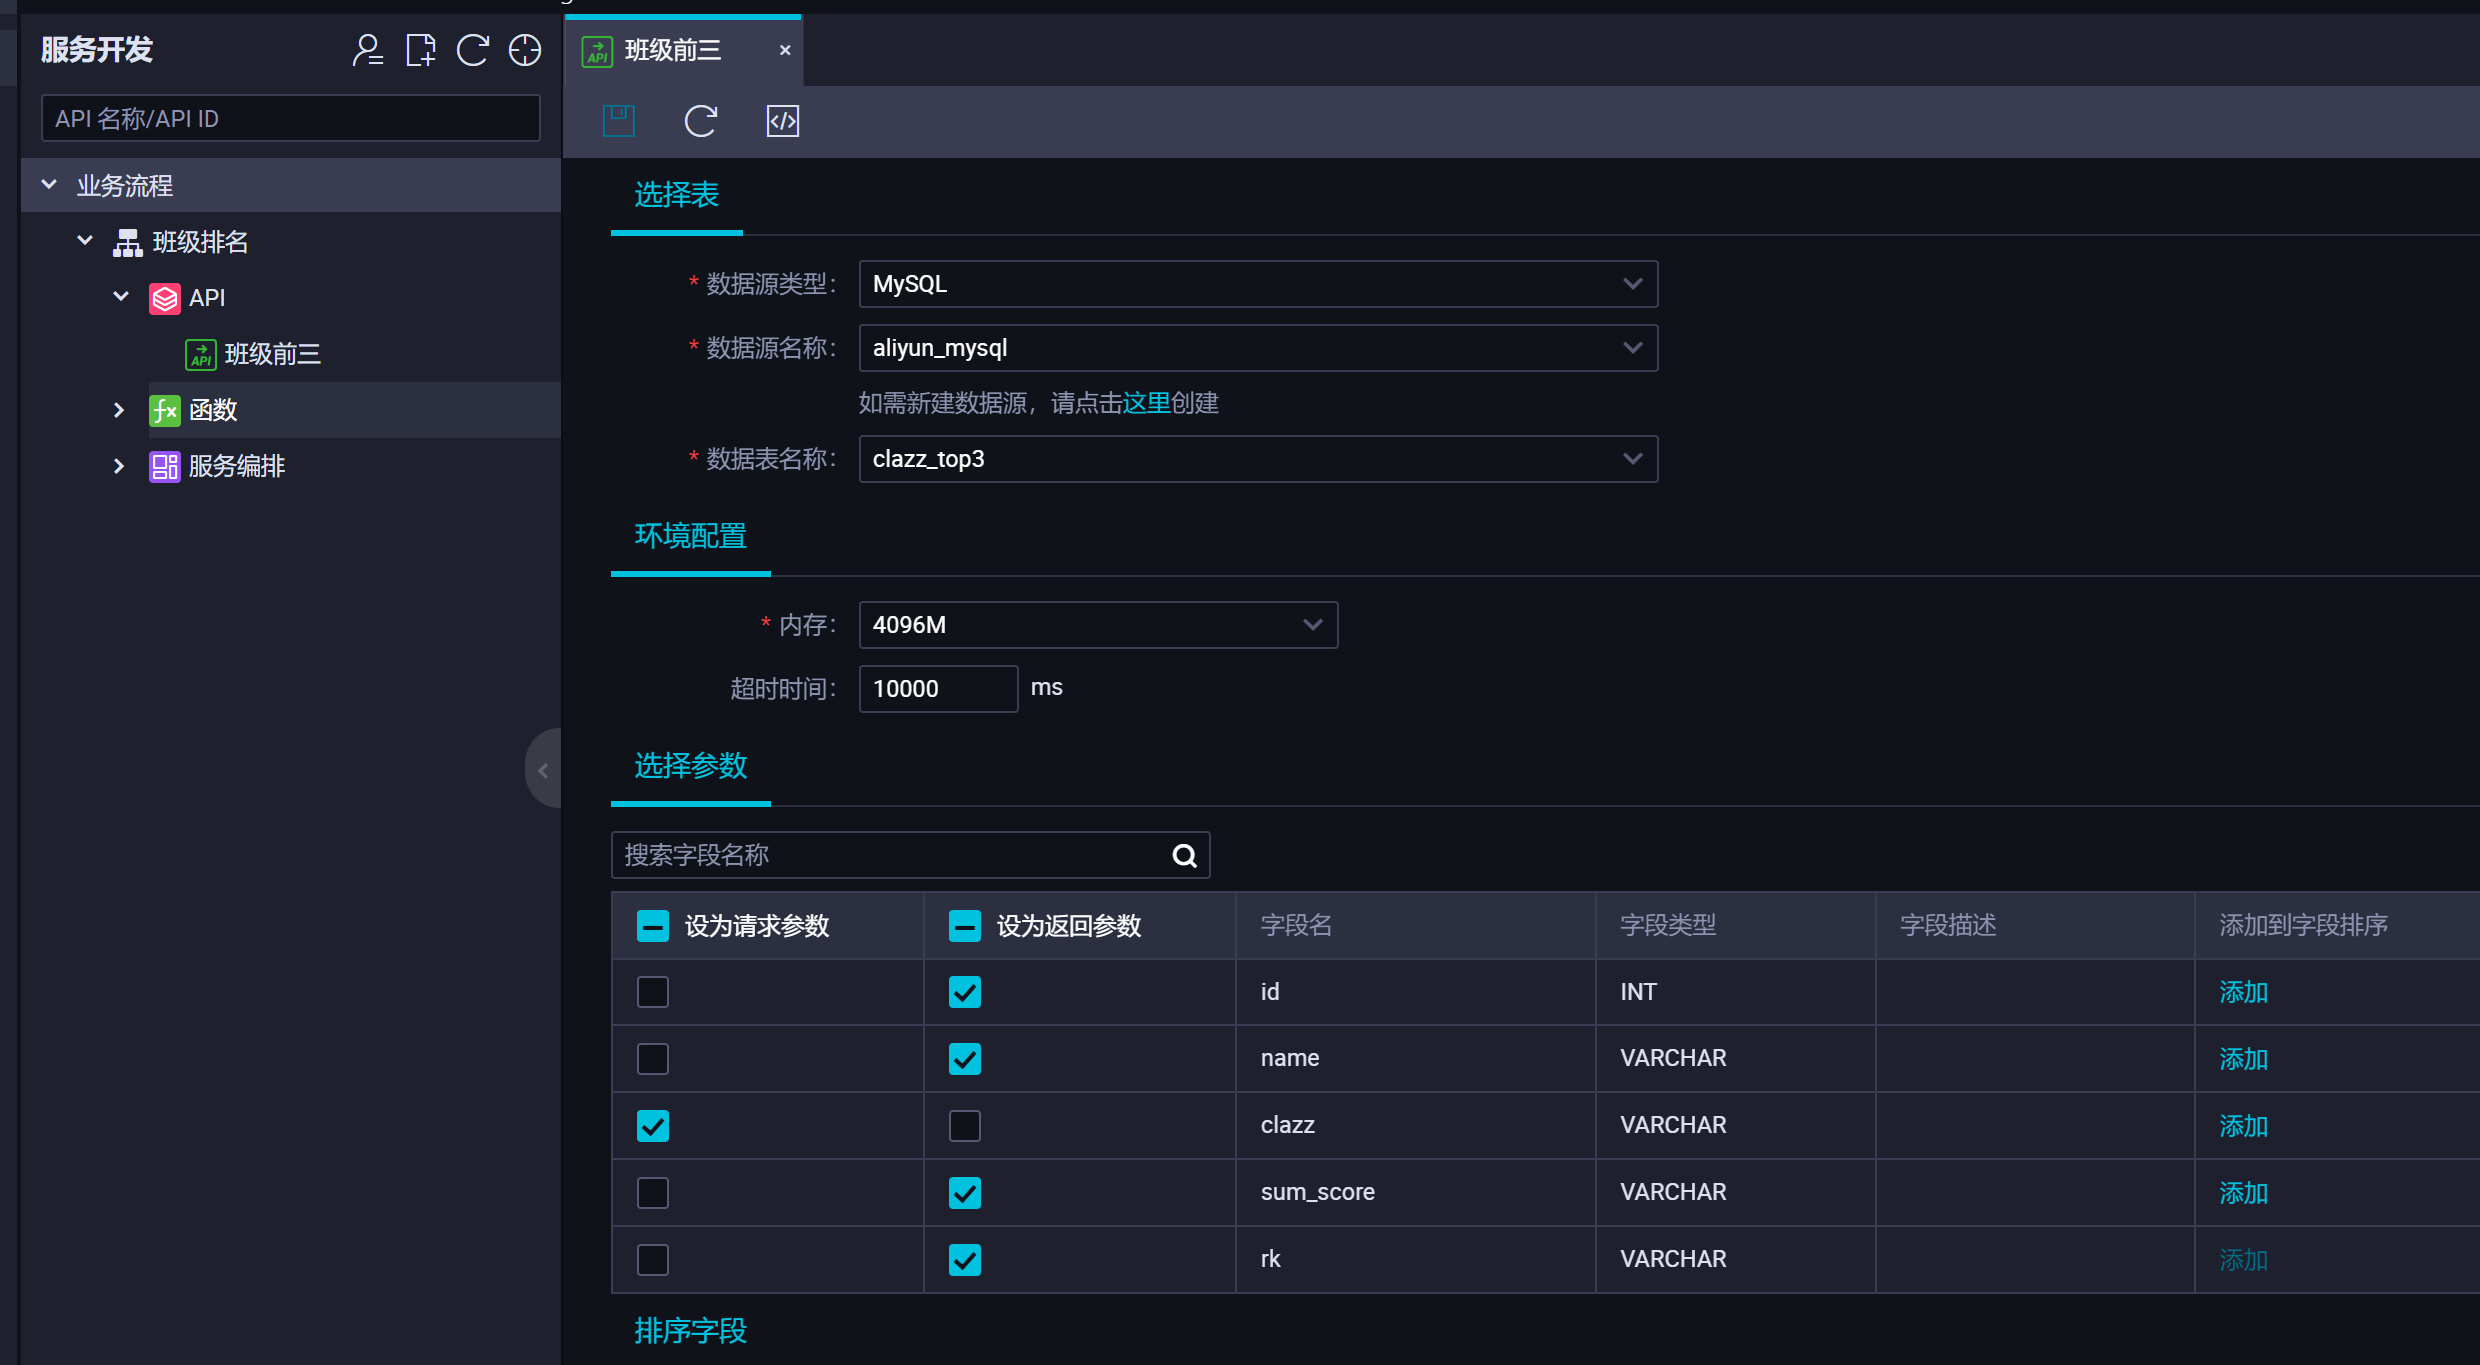The width and height of the screenshot is (2480, 1365).
Task: Click the purple 服务编排 icon
Action: coord(165,466)
